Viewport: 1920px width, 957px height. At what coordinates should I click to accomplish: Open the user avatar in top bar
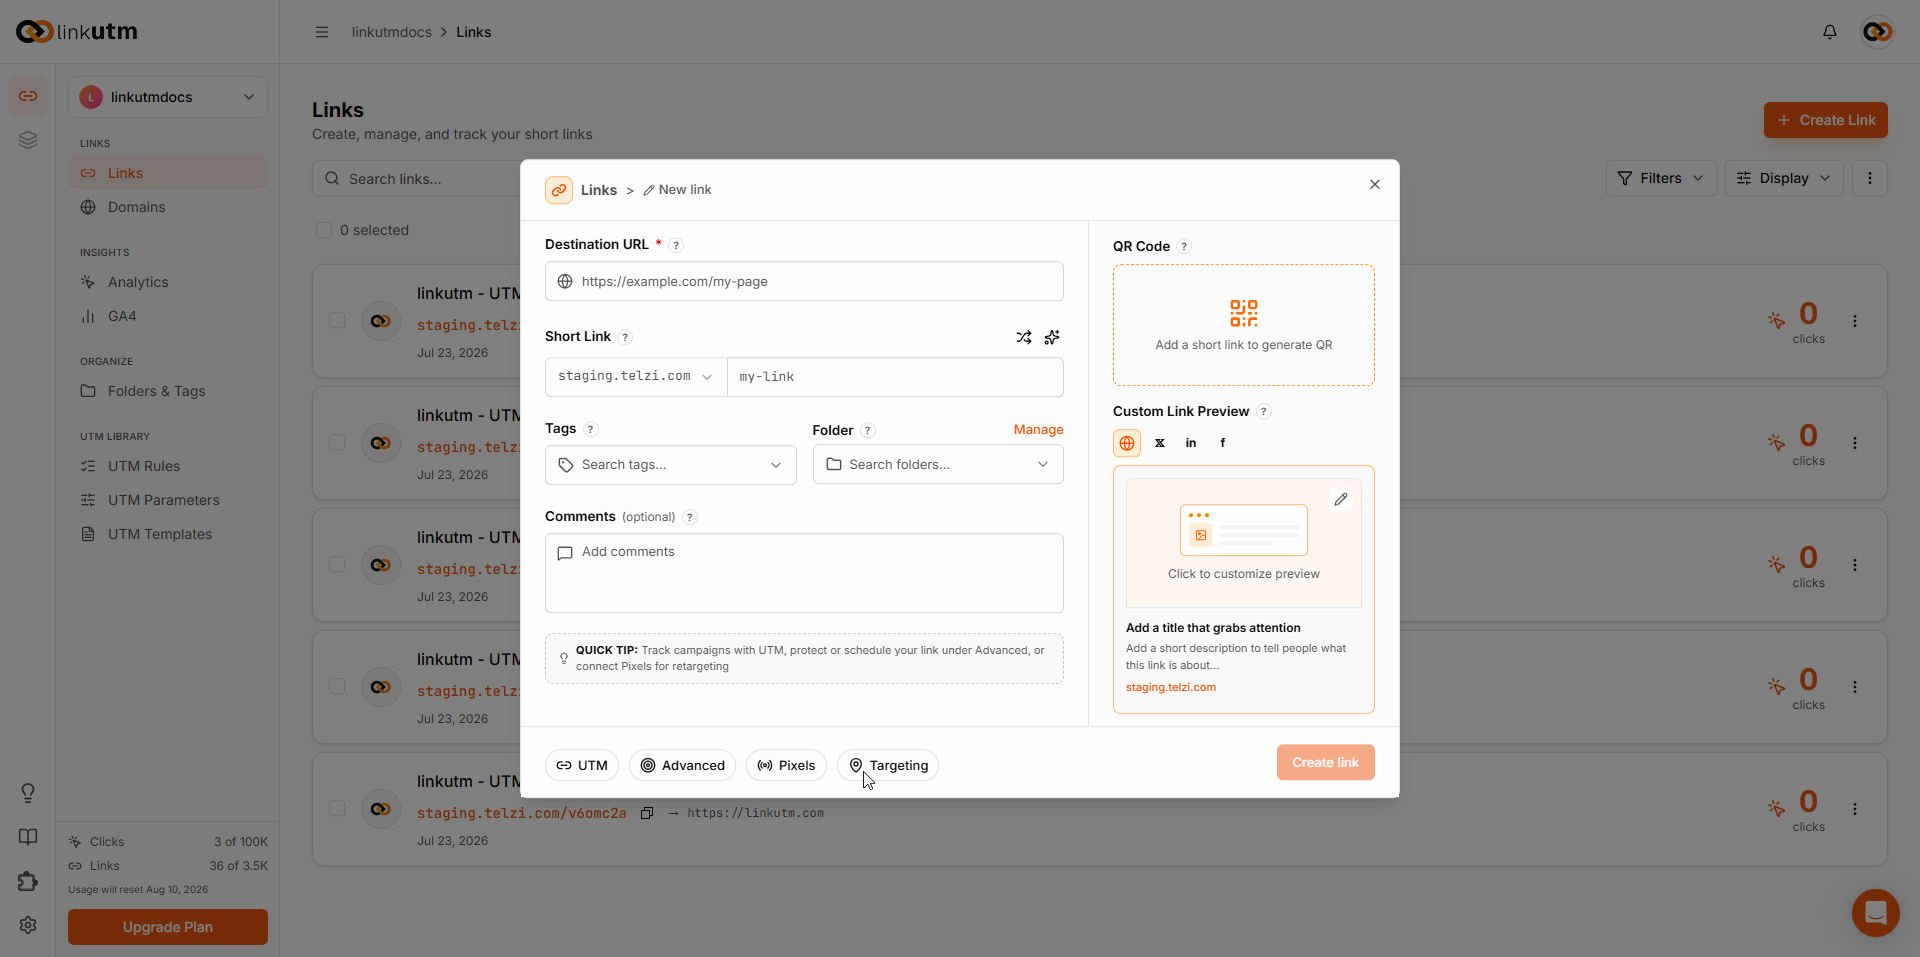point(1878,32)
